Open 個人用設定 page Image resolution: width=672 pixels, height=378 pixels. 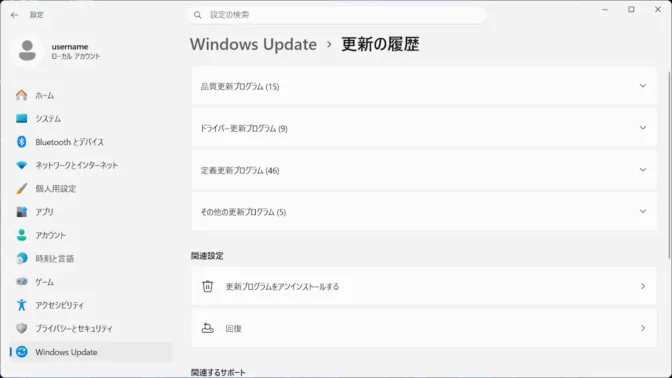tap(91, 189)
